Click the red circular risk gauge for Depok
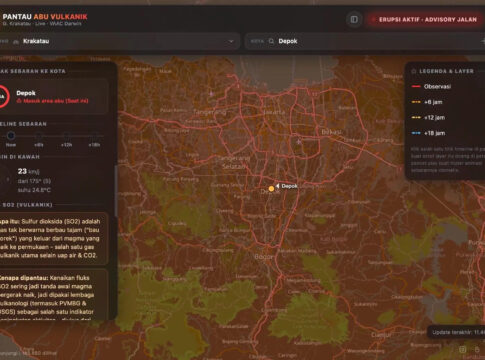 [3, 96]
